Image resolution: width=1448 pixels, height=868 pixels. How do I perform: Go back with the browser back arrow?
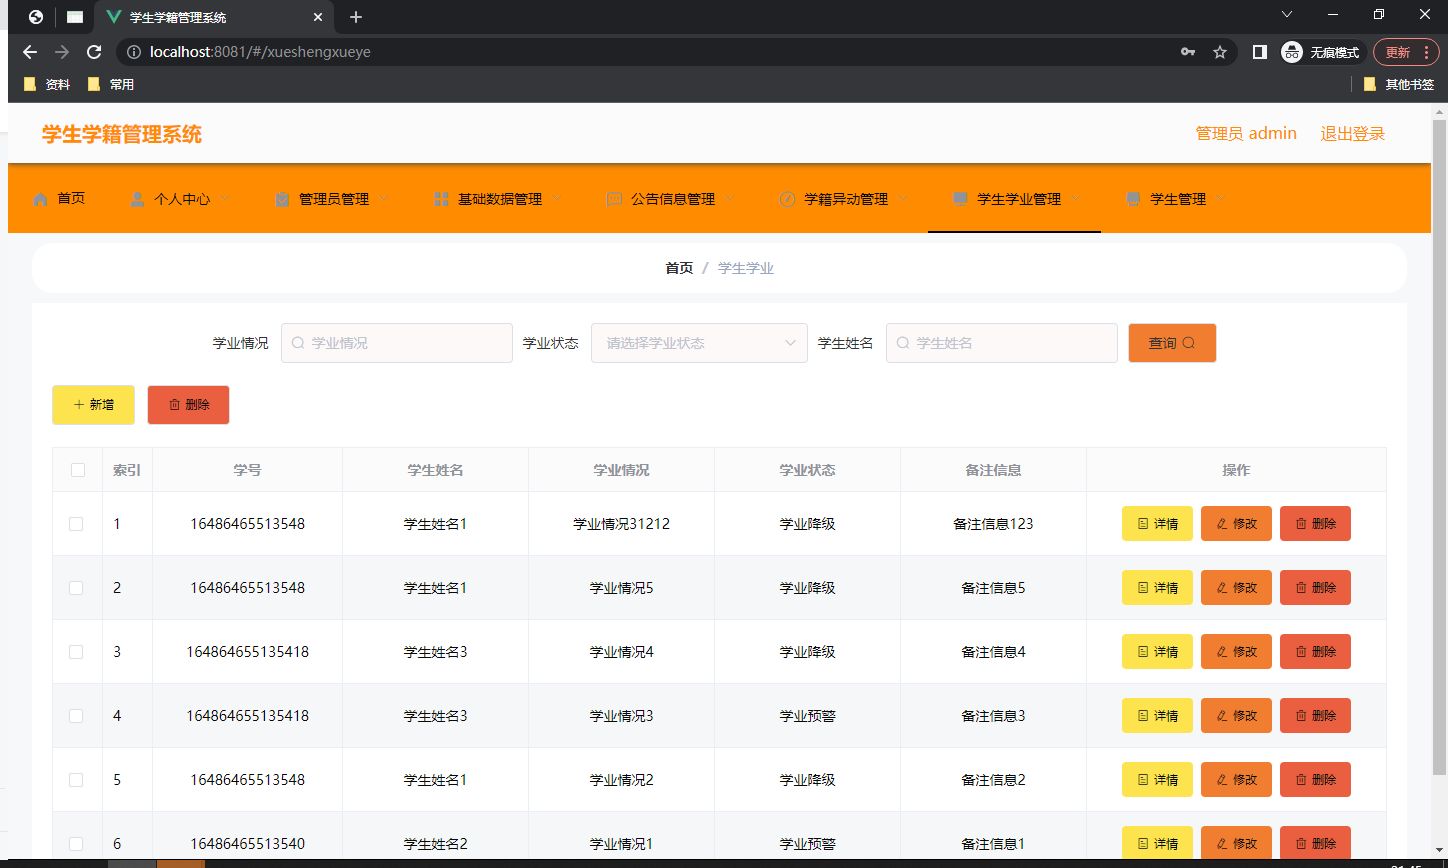click(30, 52)
